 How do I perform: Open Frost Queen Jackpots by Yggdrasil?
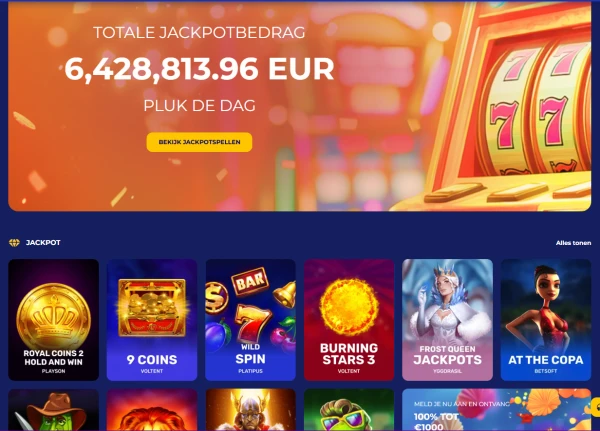click(447, 320)
